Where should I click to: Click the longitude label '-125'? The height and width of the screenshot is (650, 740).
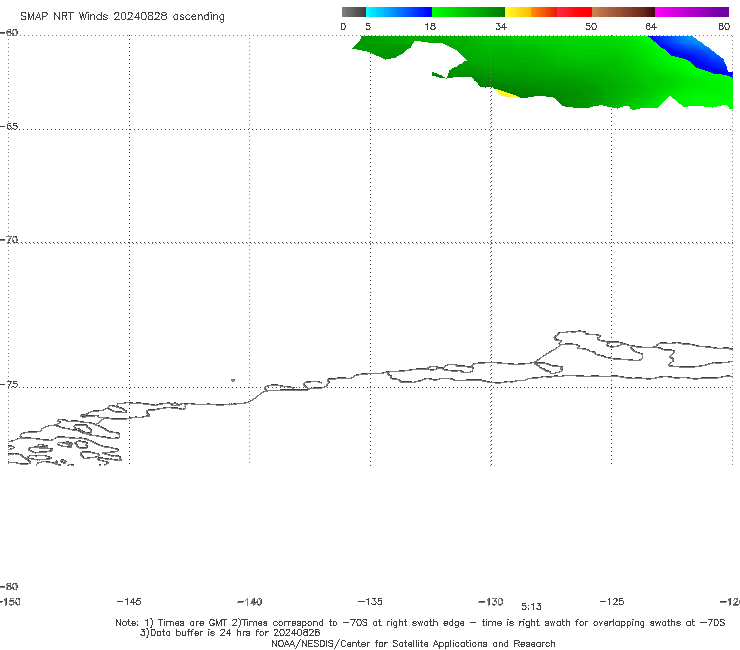612,601
